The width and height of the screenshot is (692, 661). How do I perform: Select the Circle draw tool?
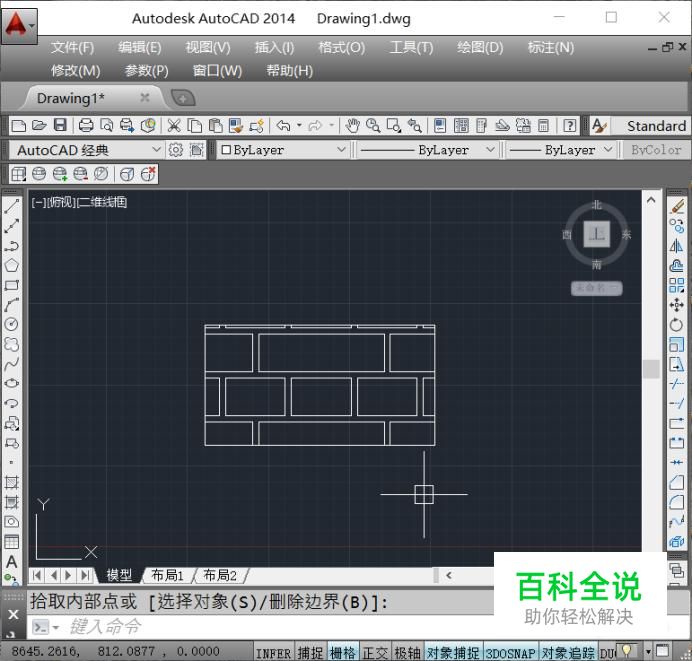coord(11,324)
